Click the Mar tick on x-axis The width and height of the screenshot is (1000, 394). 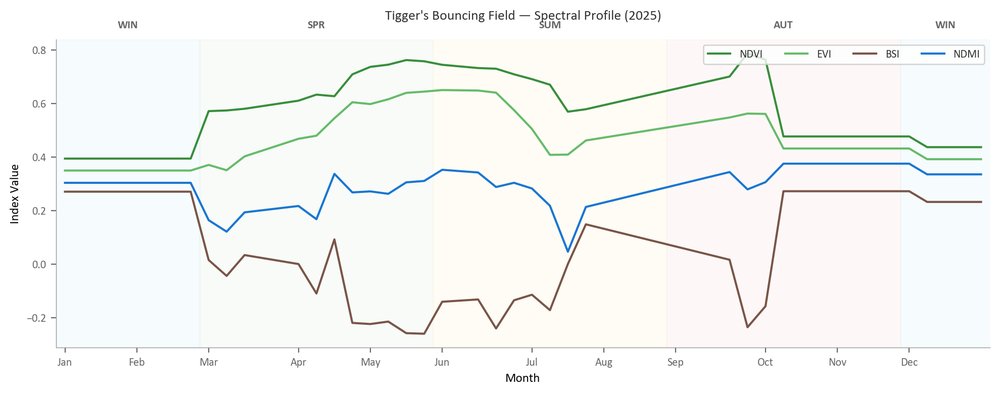(x=209, y=363)
